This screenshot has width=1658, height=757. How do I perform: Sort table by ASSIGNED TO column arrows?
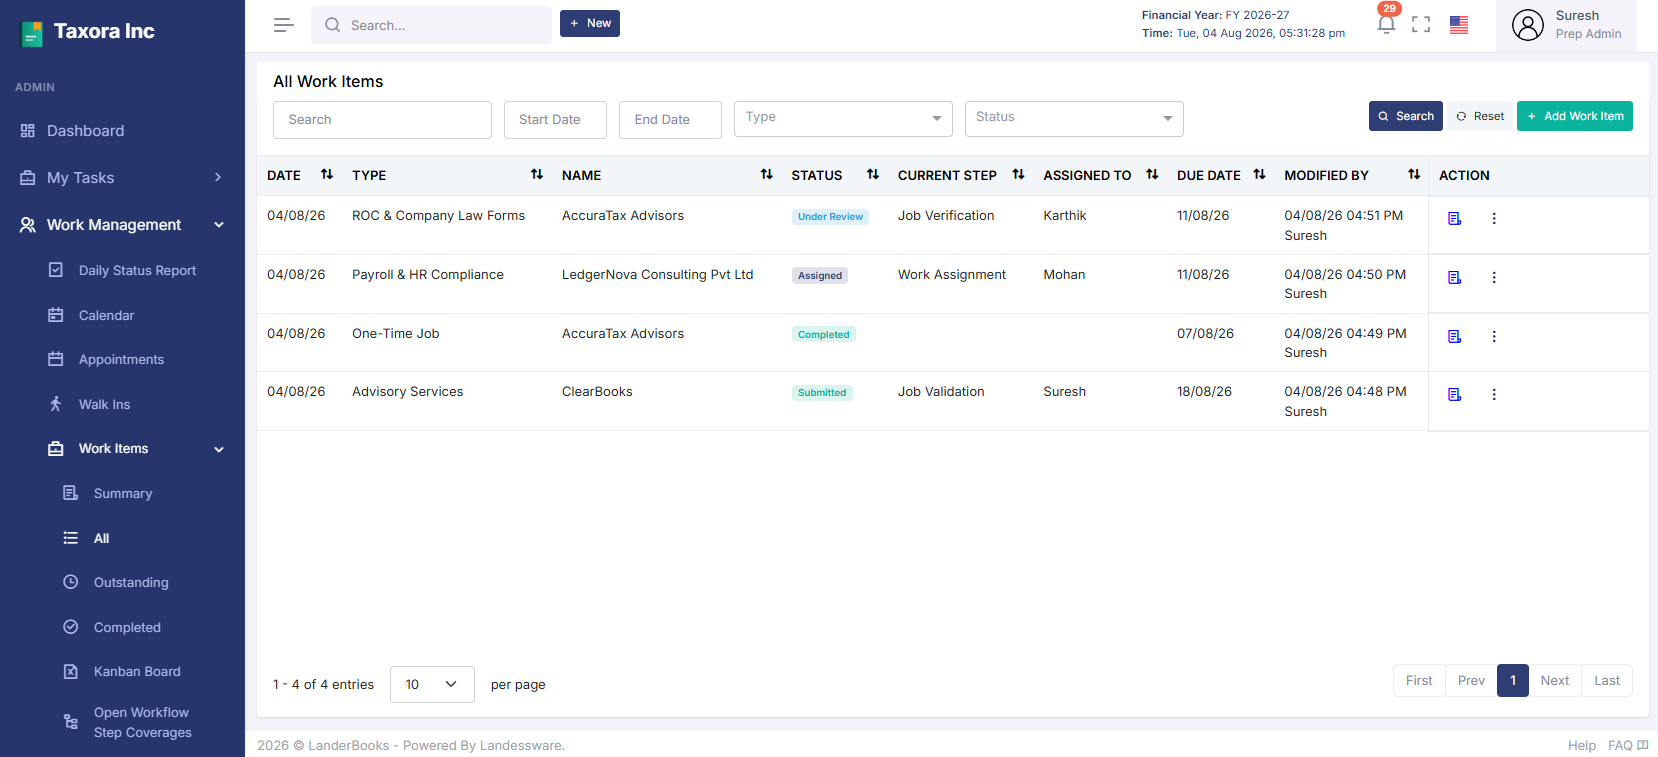click(x=1152, y=174)
